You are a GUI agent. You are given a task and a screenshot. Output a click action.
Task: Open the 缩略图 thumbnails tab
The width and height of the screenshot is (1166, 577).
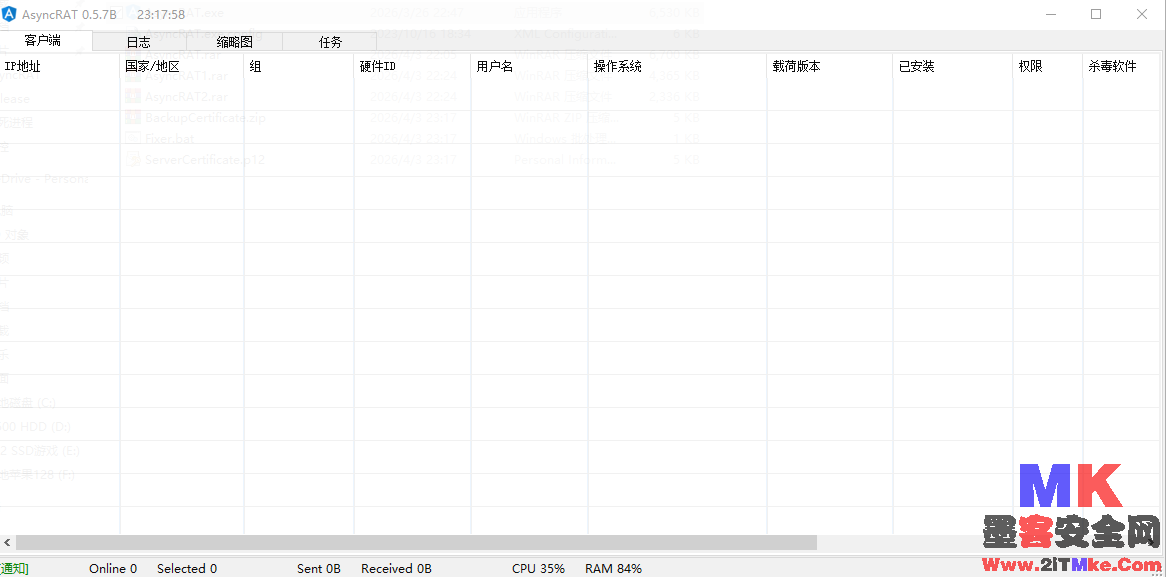click(x=234, y=42)
